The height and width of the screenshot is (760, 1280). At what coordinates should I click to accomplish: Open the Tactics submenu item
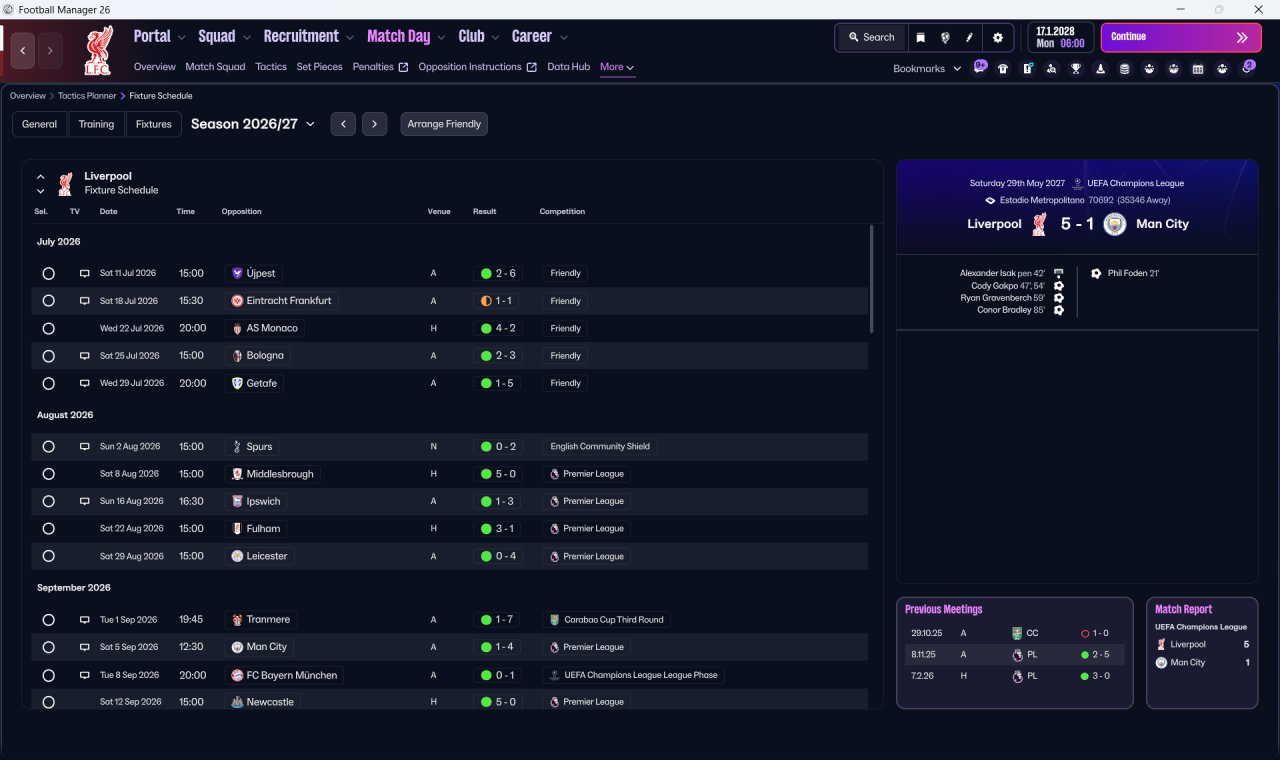click(x=271, y=67)
